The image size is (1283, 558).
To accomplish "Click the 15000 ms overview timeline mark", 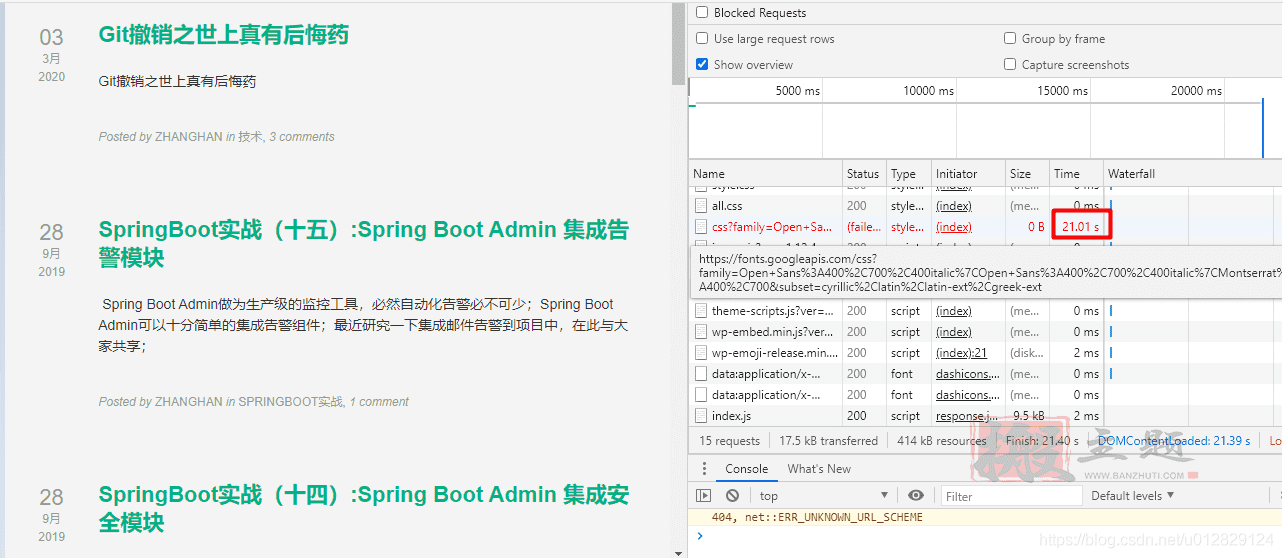I will click(1062, 91).
